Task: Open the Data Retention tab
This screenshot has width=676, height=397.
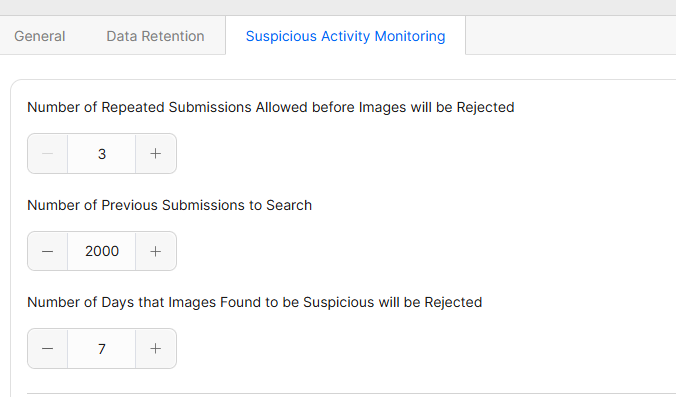Action: (155, 36)
